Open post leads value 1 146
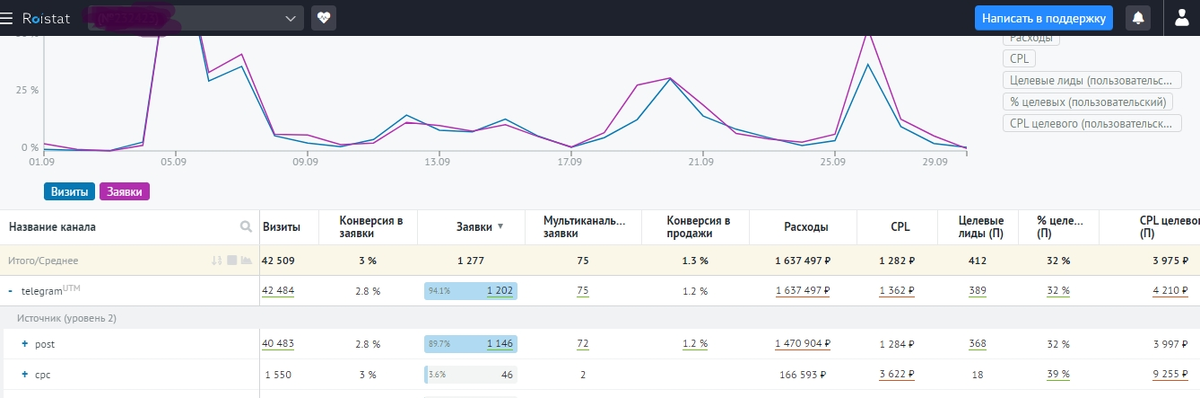The width and height of the screenshot is (1200, 398). (x=500, y=344)
